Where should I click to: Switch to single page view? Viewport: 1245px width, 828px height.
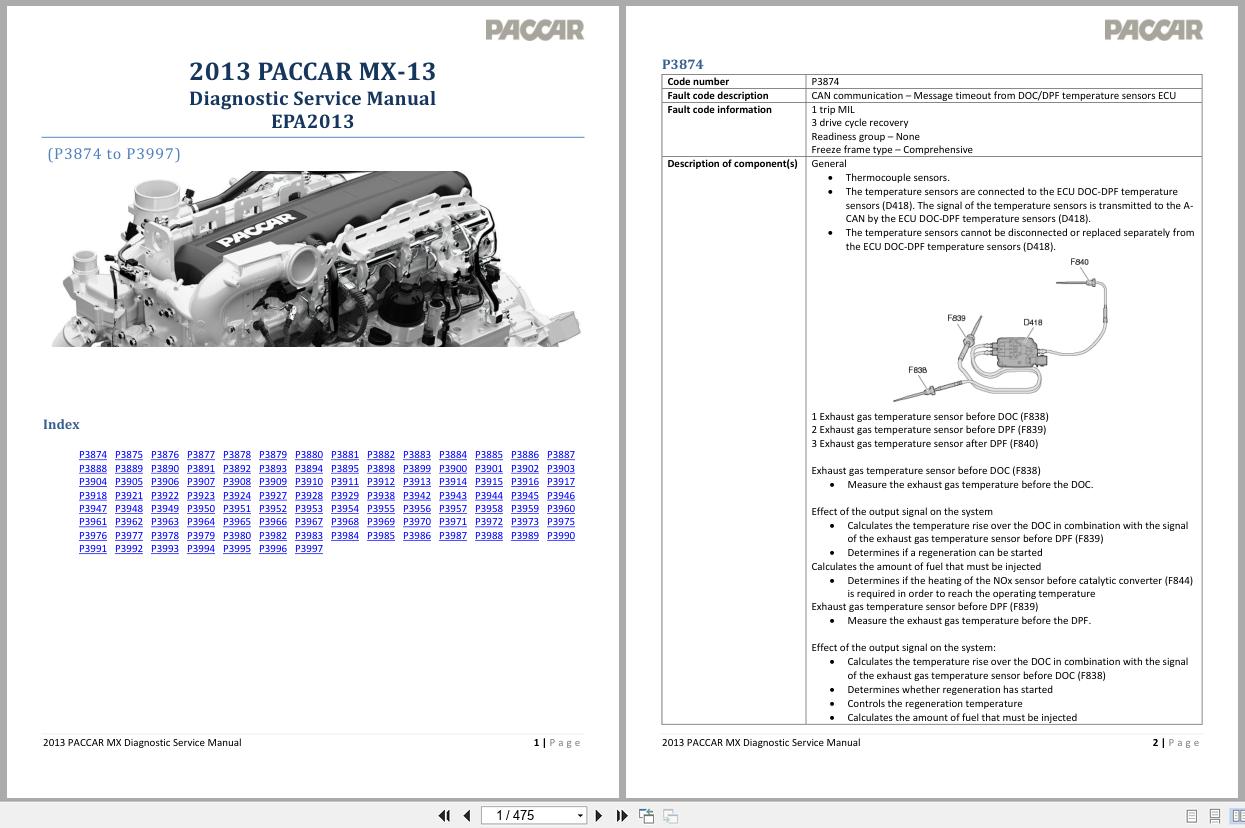point(1191,816)
